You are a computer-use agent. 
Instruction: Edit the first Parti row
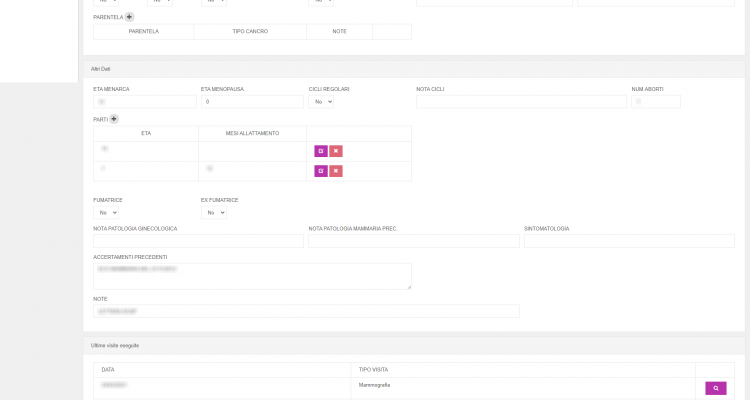pos(321,151)
